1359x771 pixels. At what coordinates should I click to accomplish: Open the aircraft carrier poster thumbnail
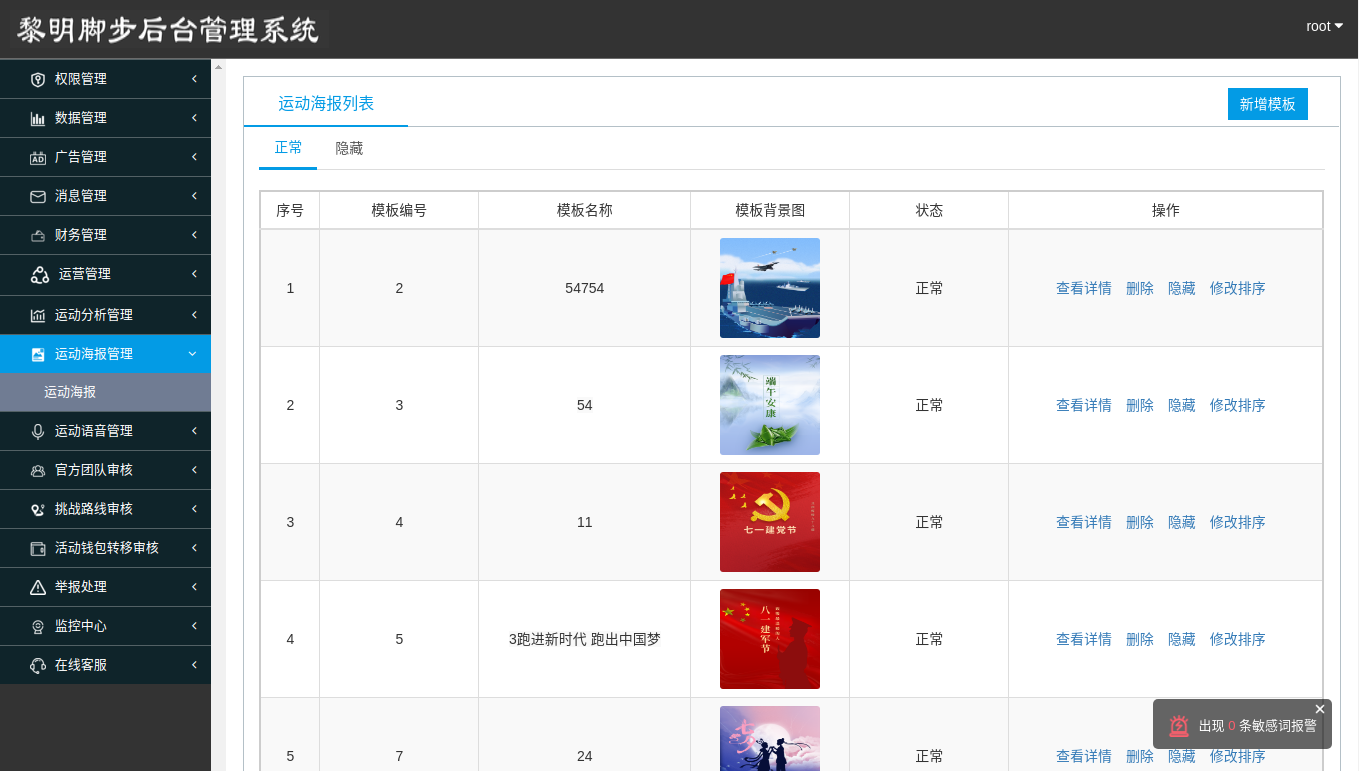coord(769,288)
